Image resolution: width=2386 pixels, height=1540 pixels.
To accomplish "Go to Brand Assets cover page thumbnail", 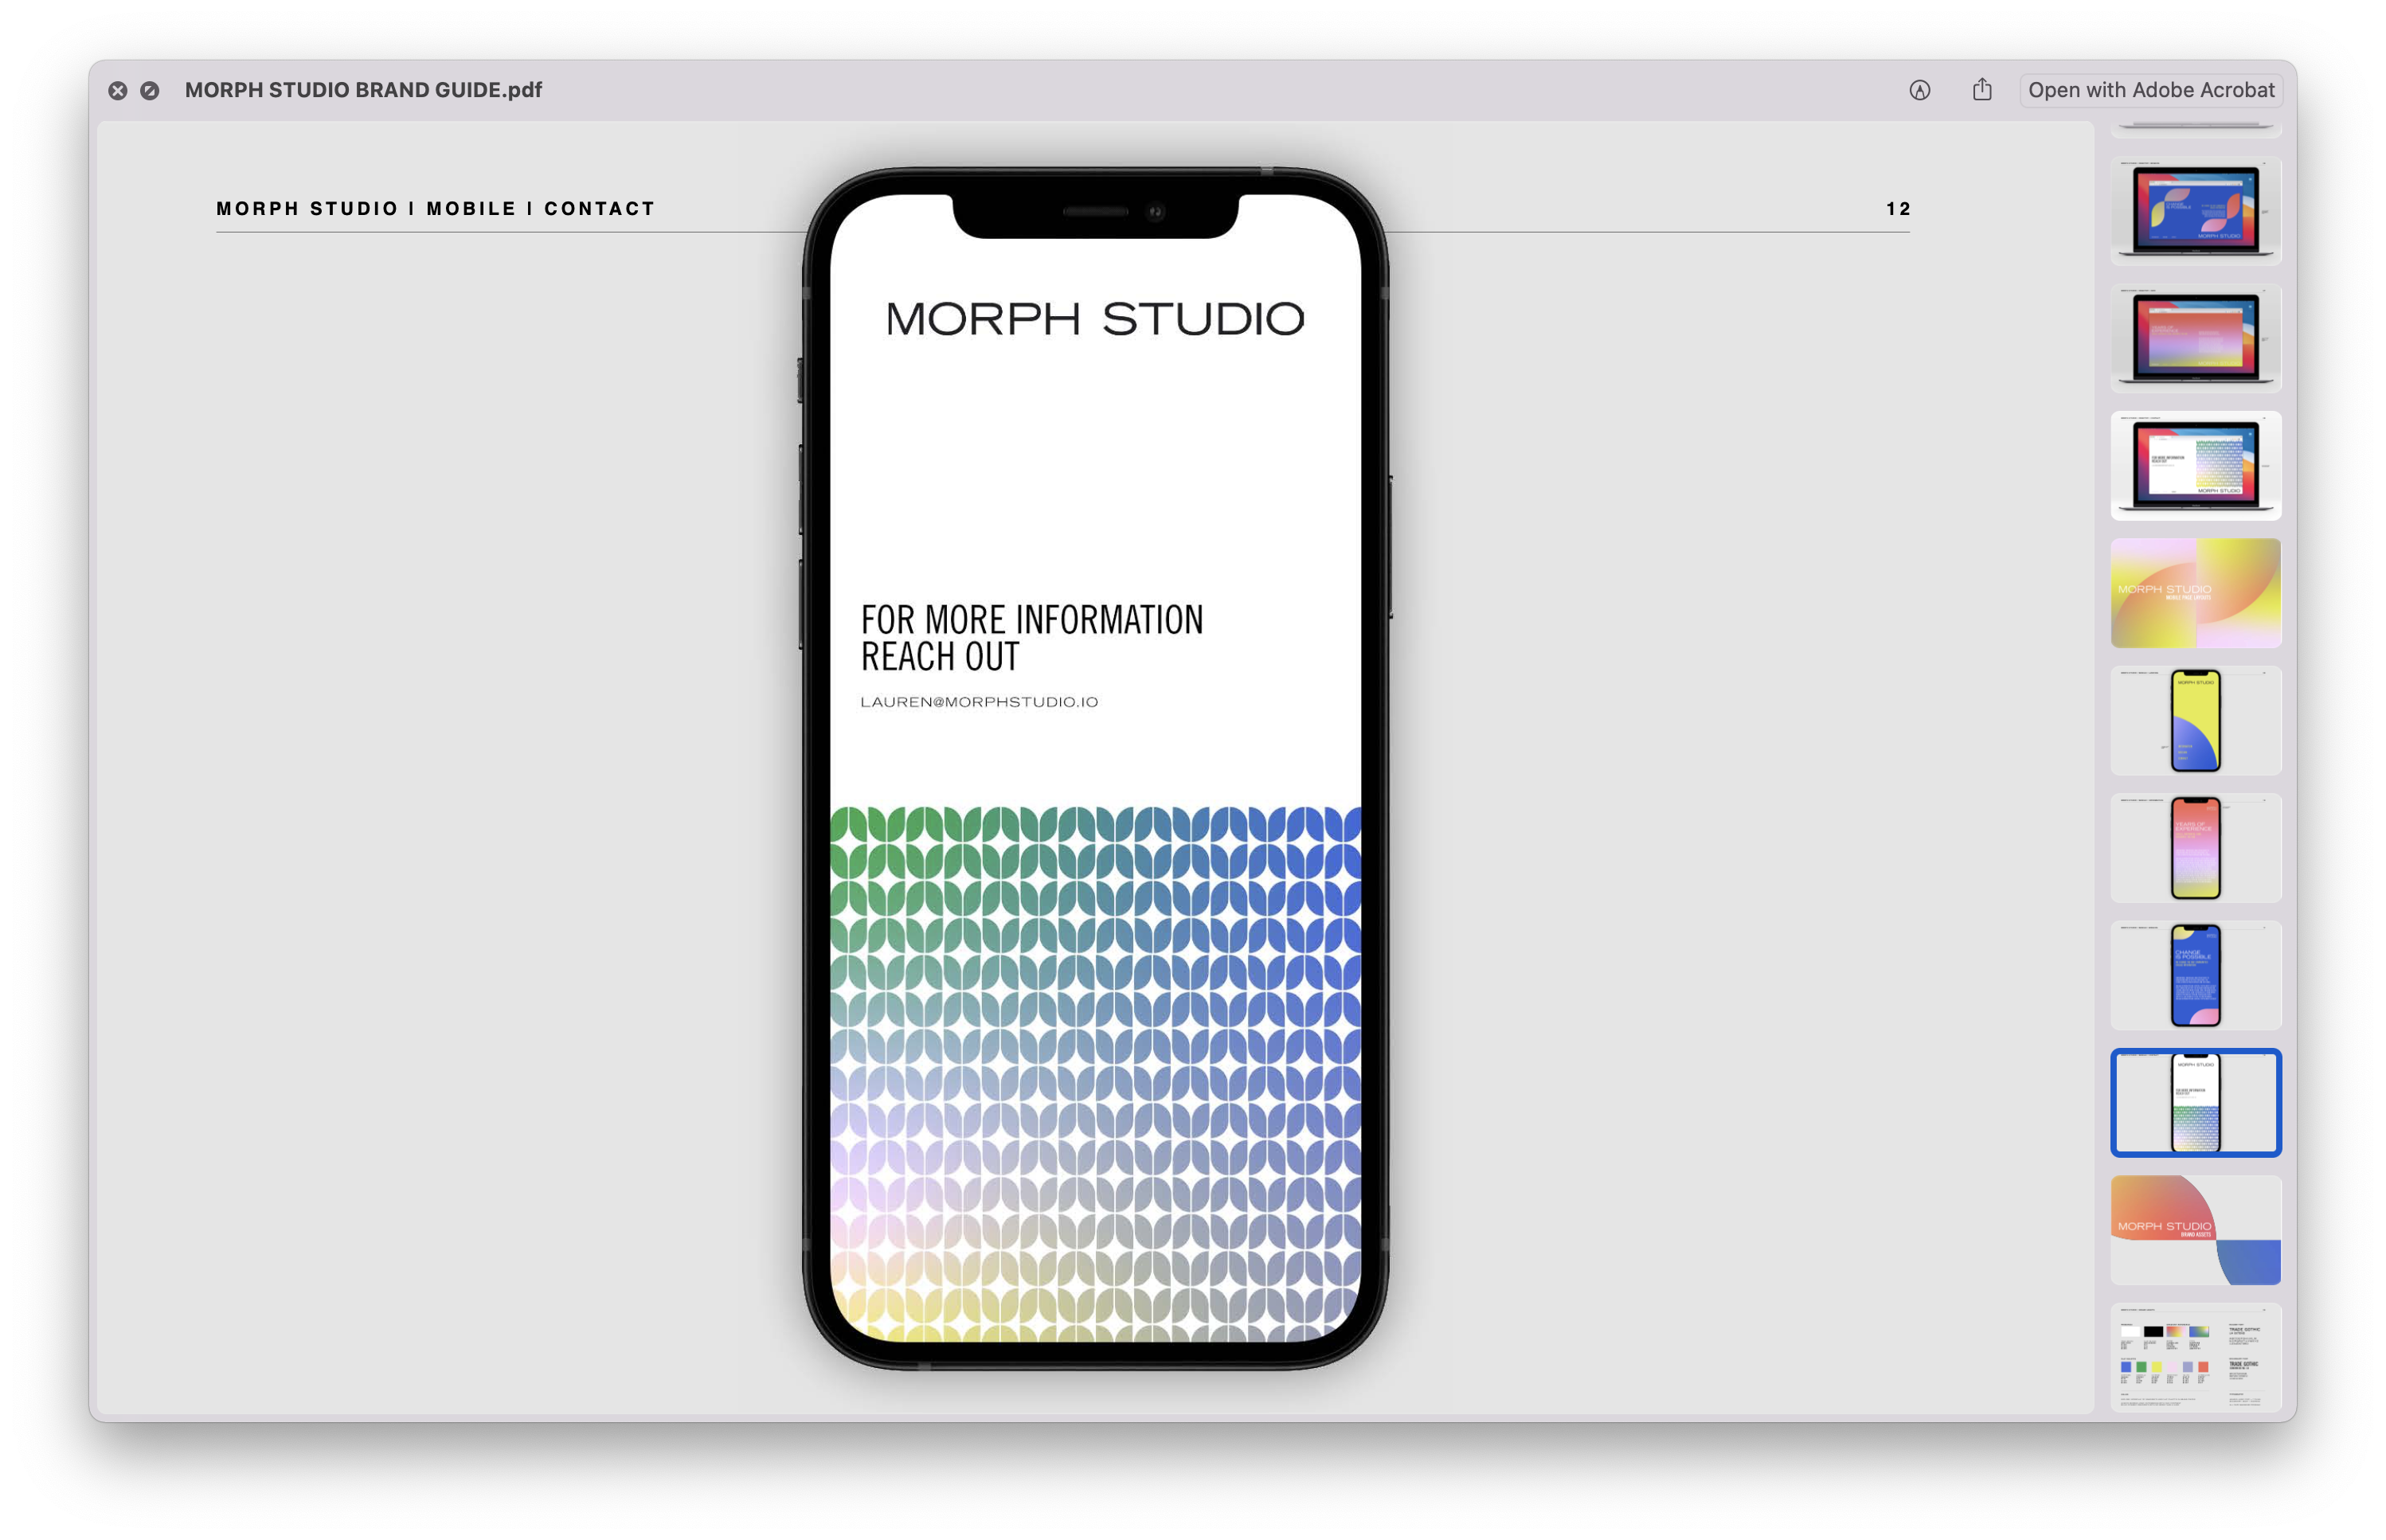I will click(x=2195, y=1230).
